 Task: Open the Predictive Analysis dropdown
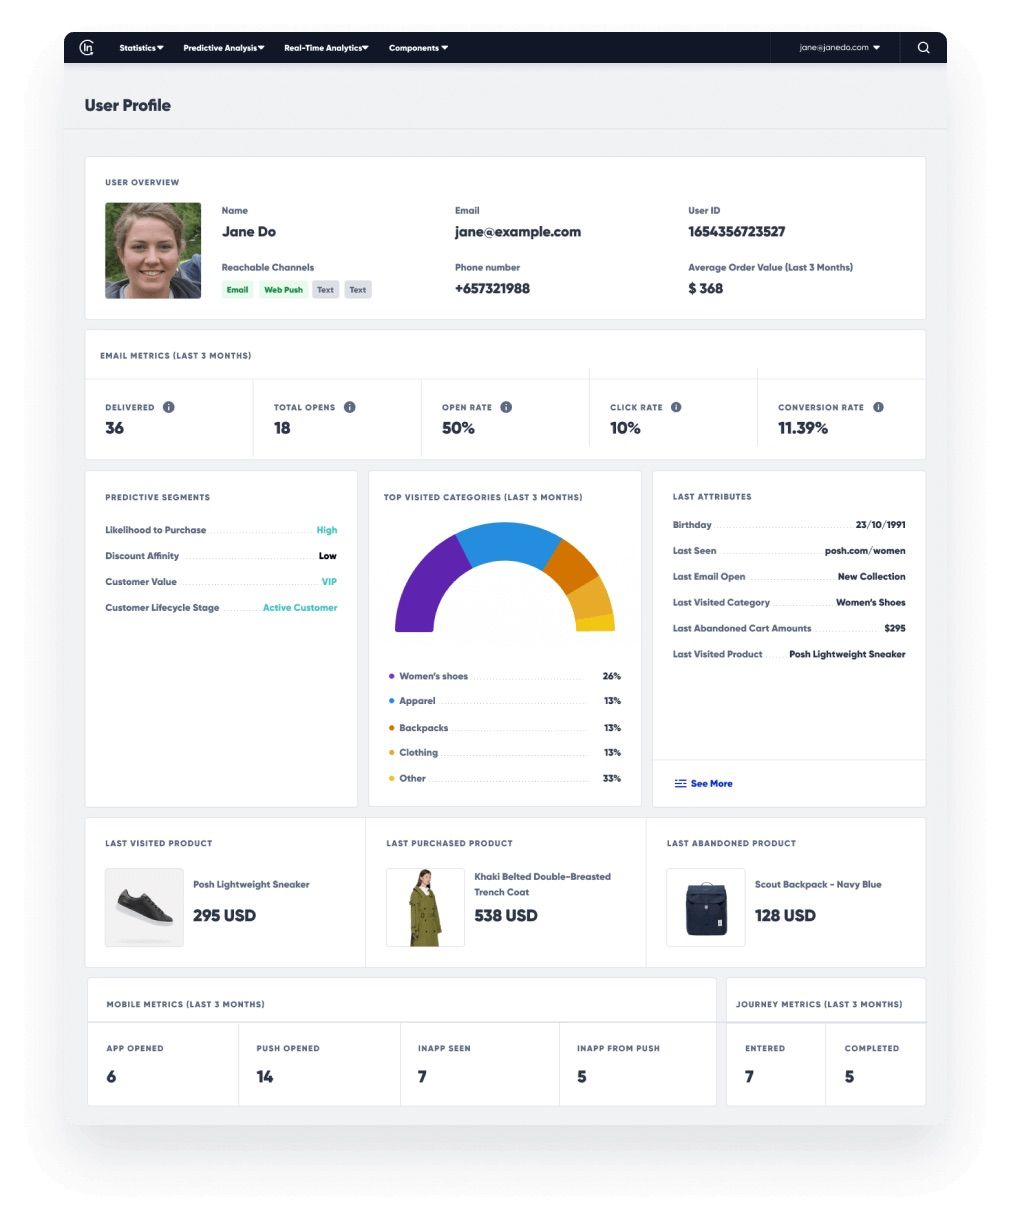224,48
